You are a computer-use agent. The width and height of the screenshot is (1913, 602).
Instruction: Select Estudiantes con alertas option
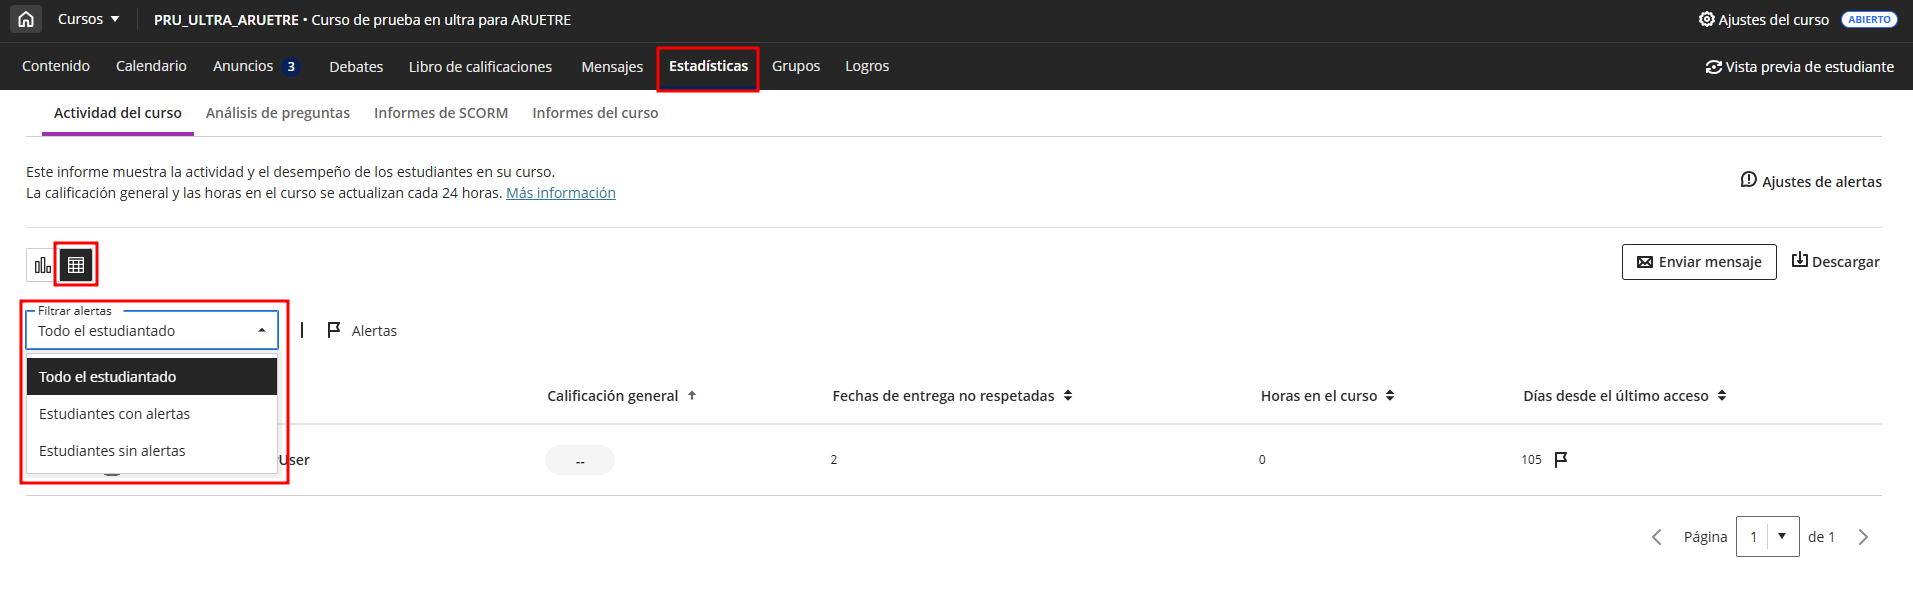114,414
